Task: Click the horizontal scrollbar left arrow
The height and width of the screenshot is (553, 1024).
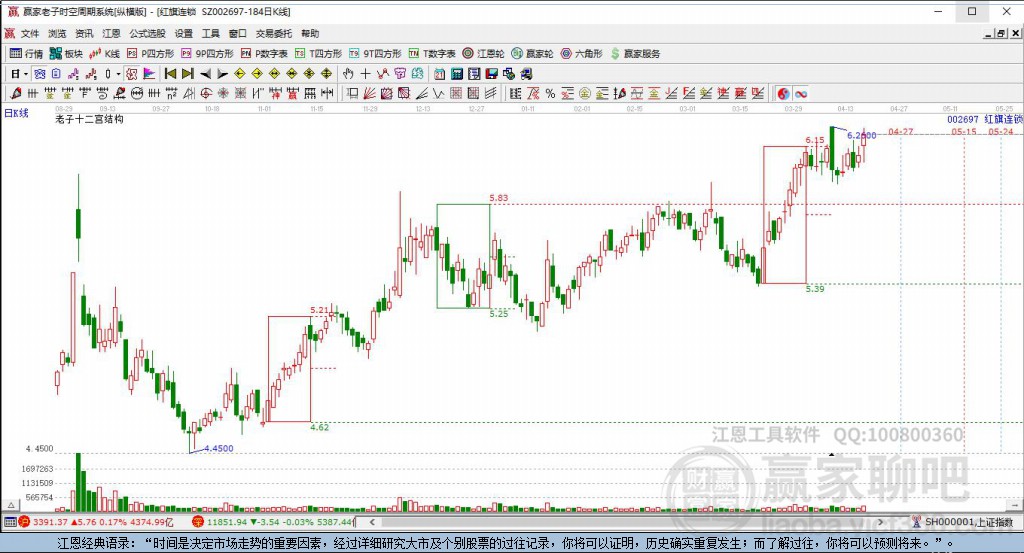Action: click(372, 522)
